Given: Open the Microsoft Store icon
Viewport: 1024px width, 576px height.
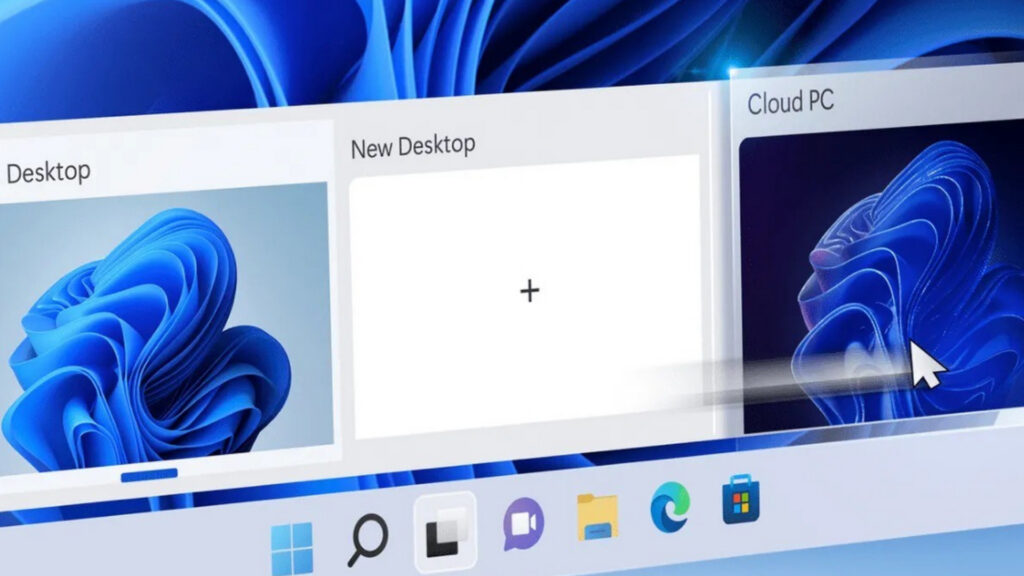Looking at the screenshot, I should coord(741,500).
